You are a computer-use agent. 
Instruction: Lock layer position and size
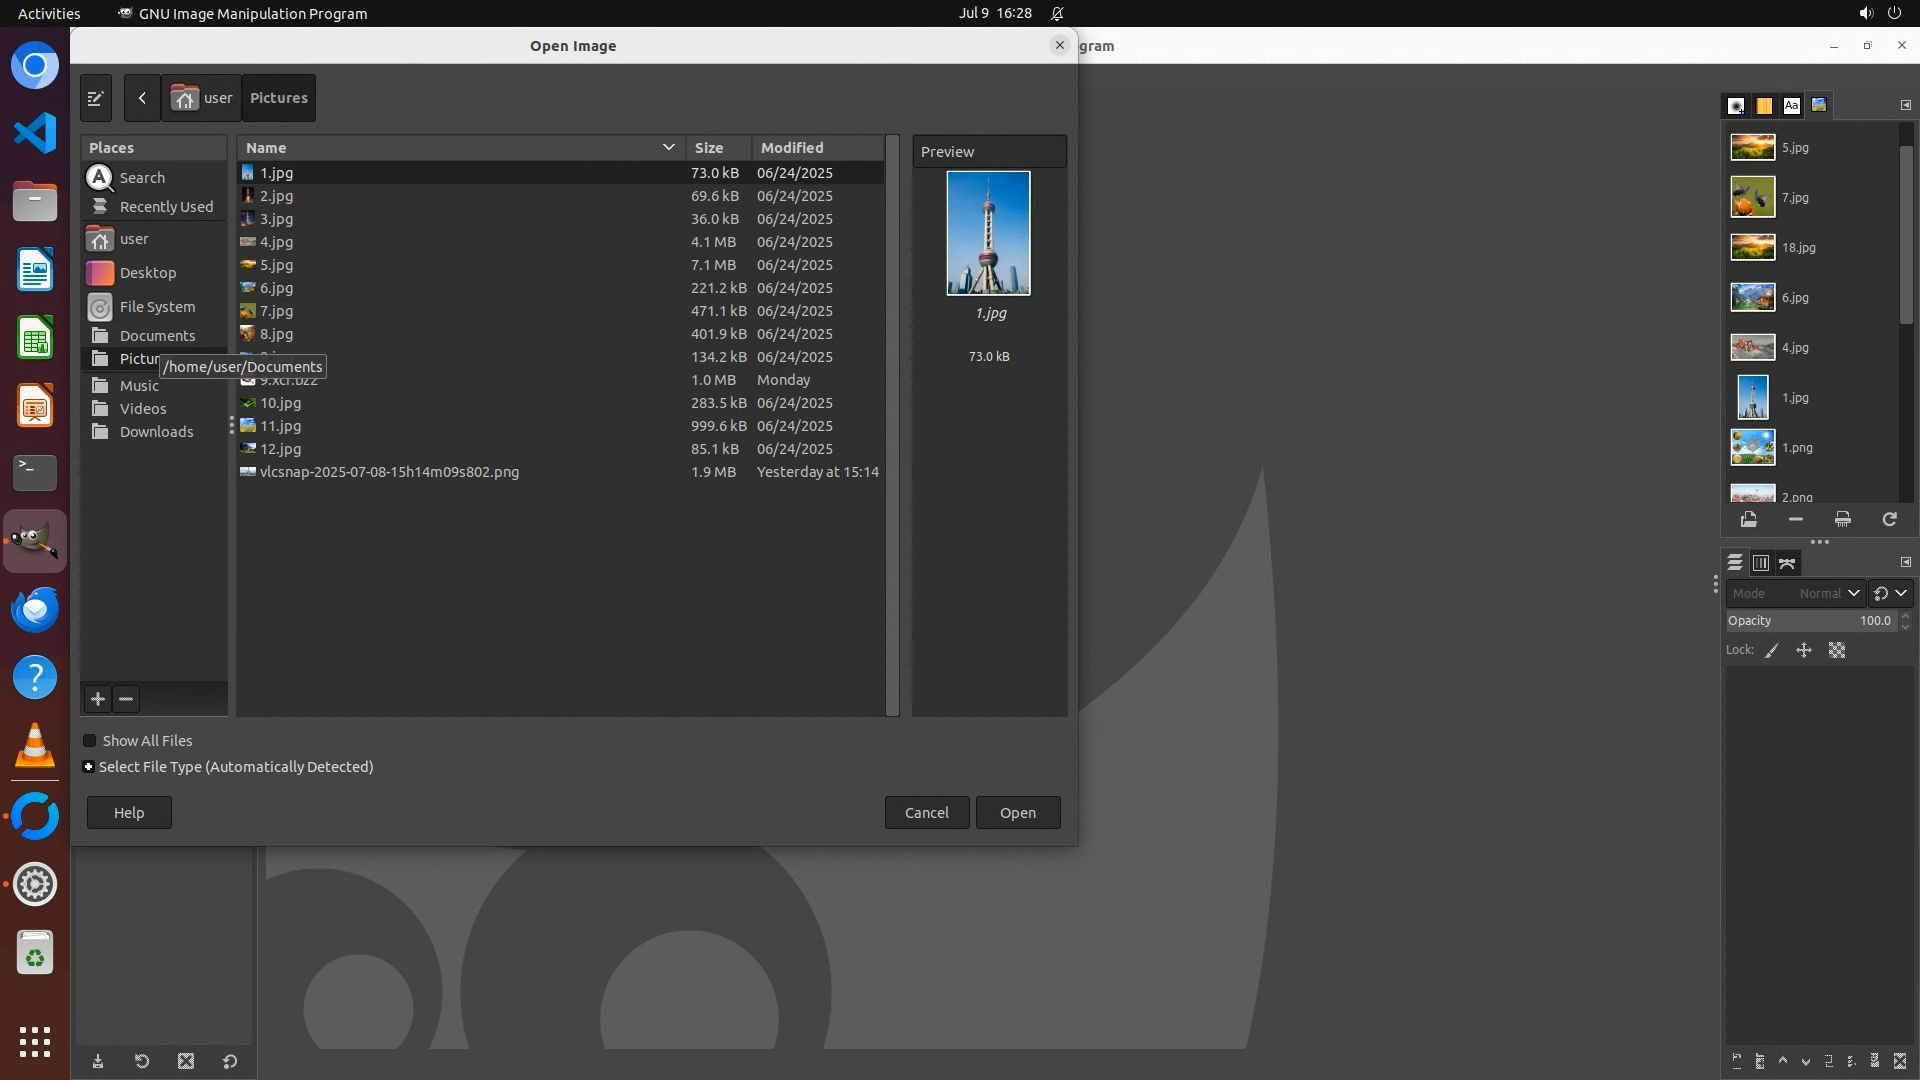pos(1804,650)
